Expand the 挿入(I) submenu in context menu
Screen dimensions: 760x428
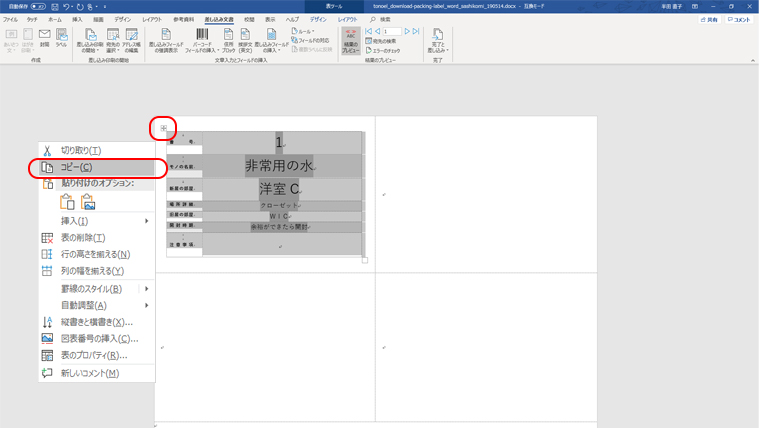click(146, 221)
